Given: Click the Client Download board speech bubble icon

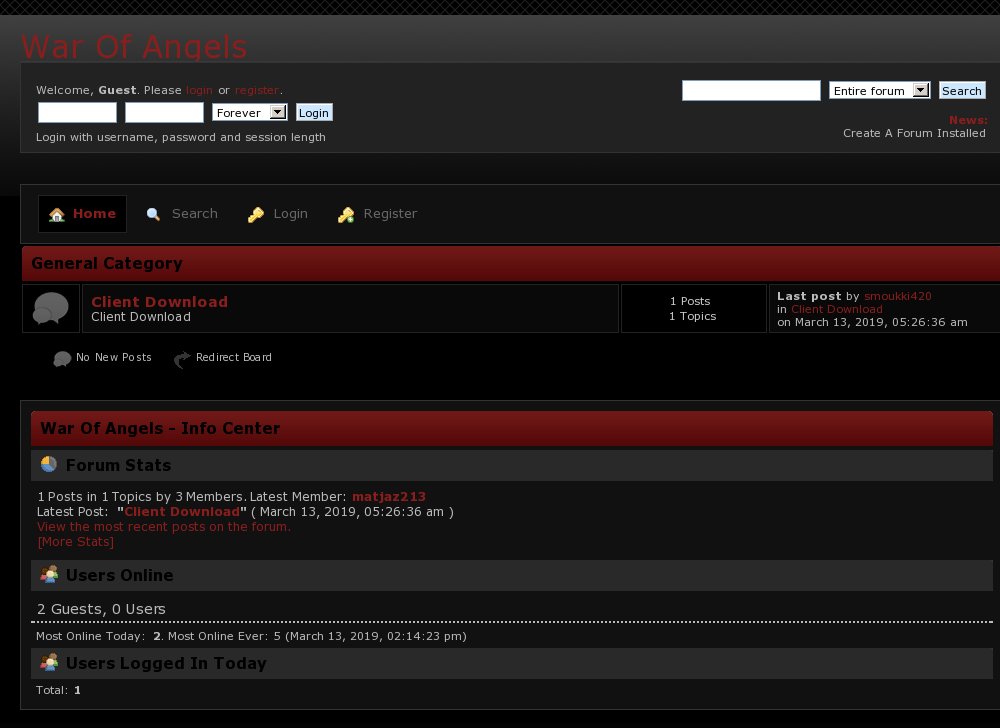Looking at the screenshot, I should [x=51, y=308].
